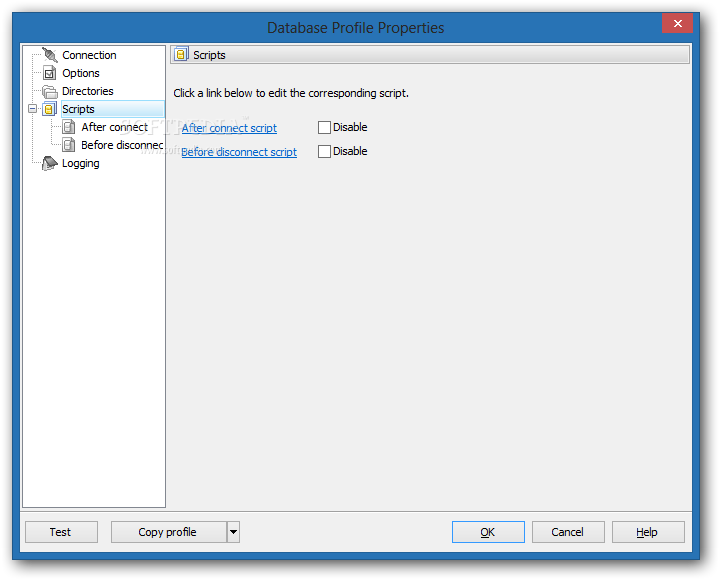The height and width of the screenshot is (580, 720).
Task: Open the Copy profile dropdown arrow
Action: (x=233, y=532)
